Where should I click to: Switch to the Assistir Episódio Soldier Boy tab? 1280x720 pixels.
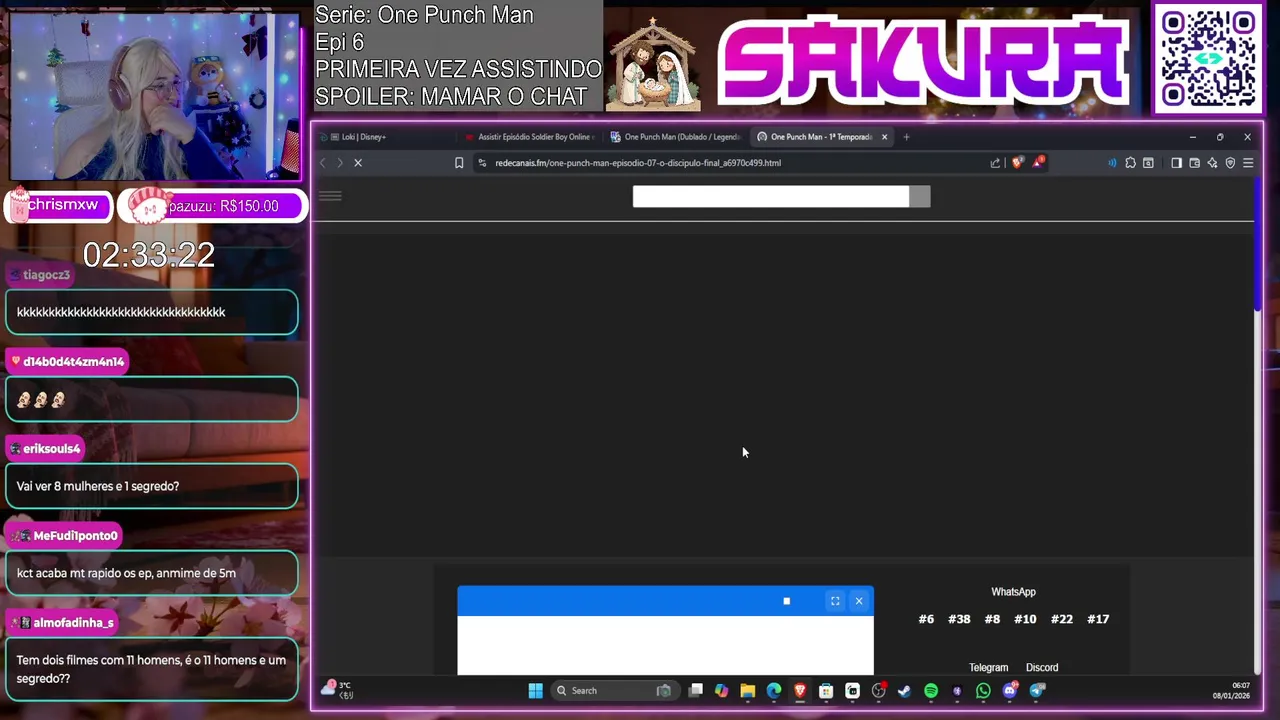point(529,137)
